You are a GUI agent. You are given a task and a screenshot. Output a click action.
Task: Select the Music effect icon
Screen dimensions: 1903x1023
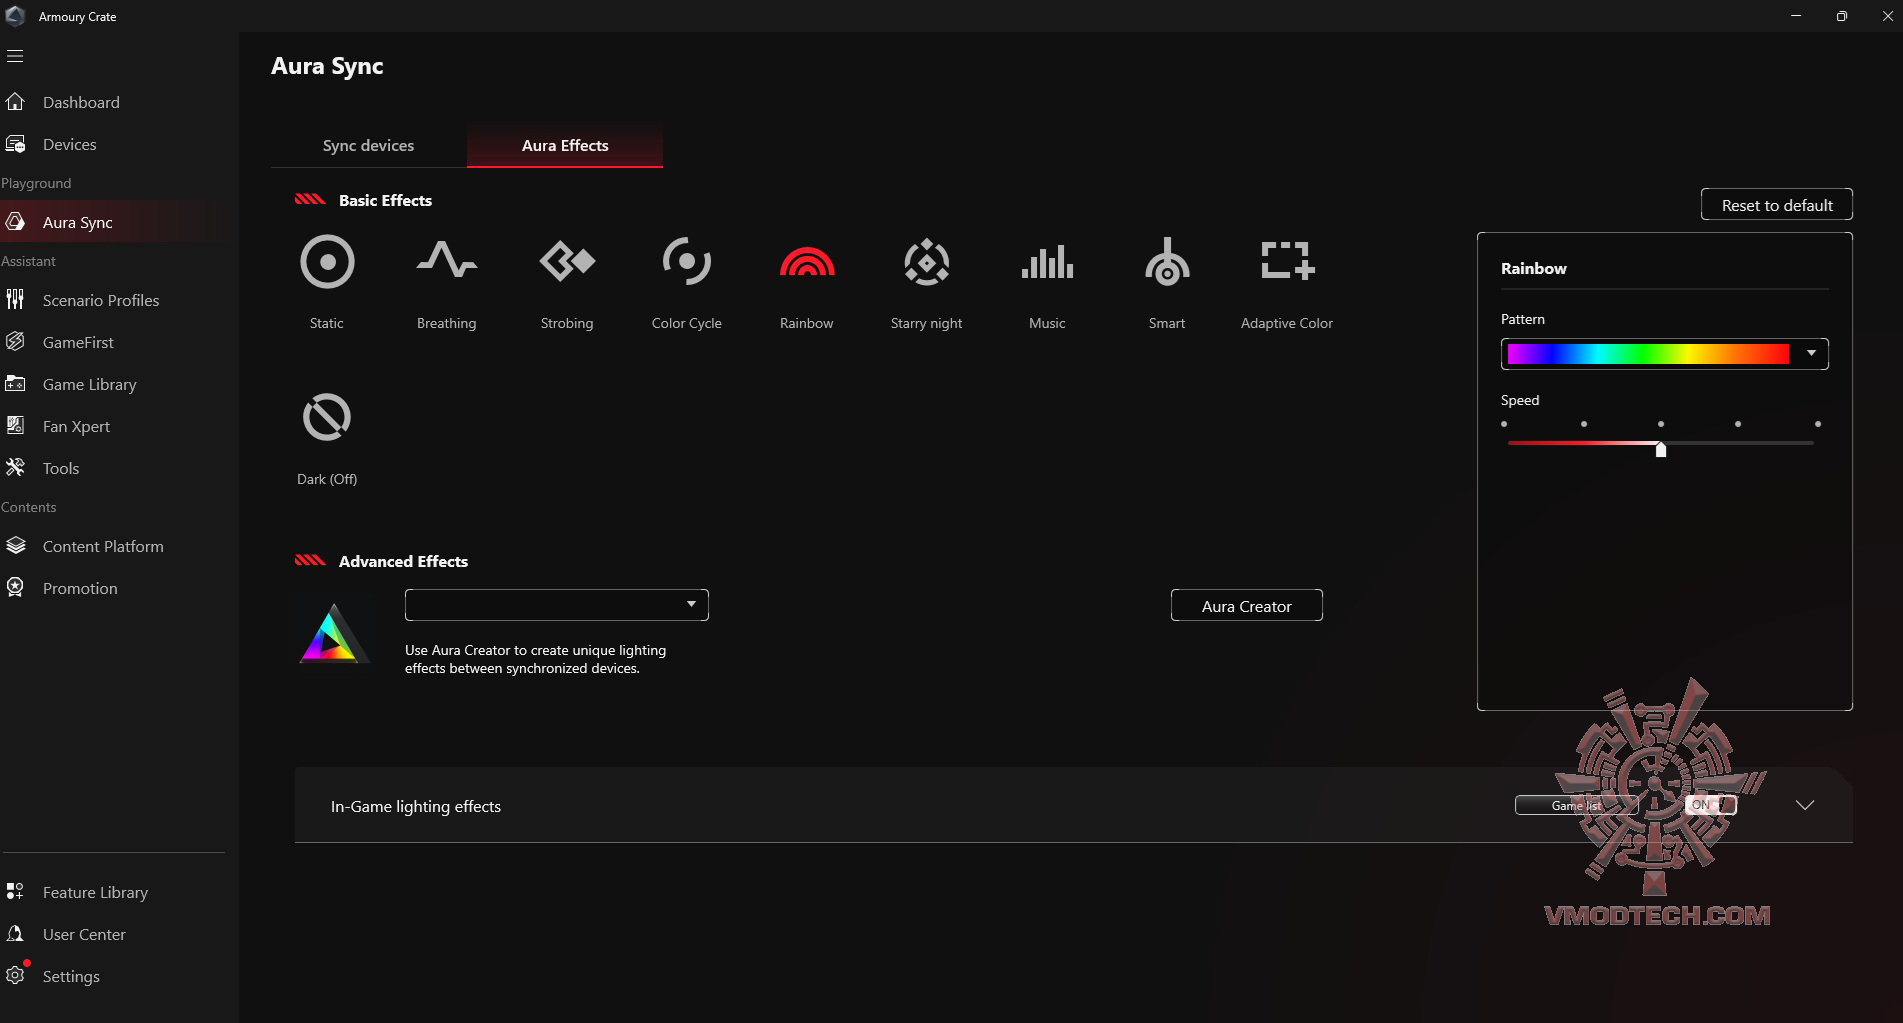pos(1047,262)
